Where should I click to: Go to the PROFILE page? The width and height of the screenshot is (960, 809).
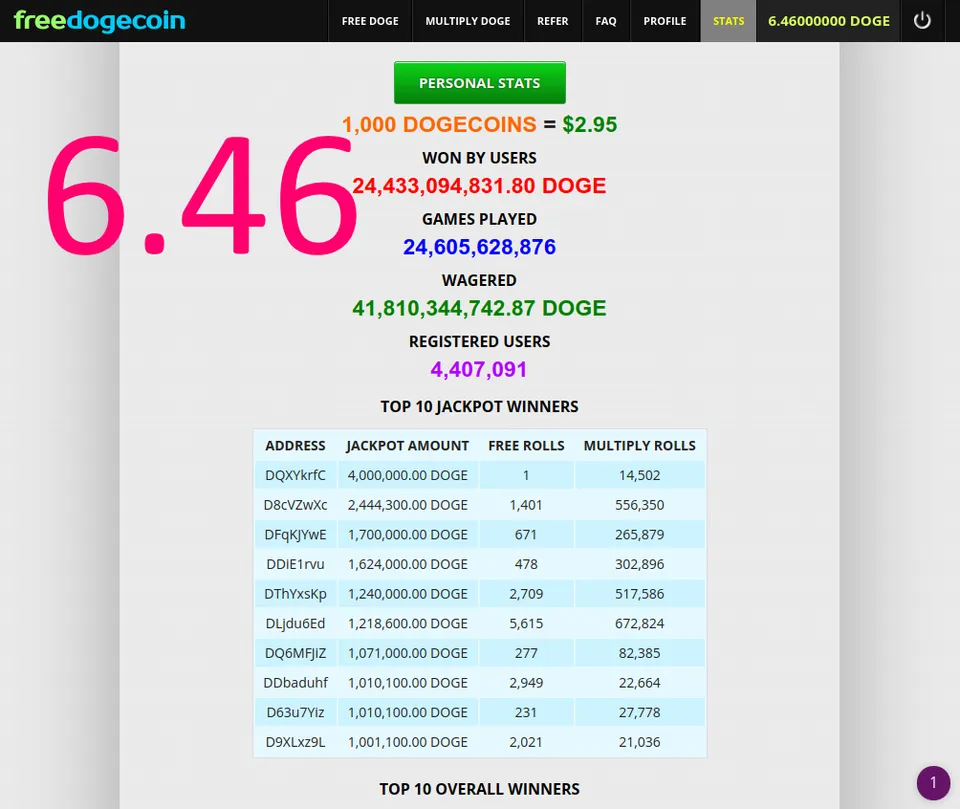click(x=665, y=21)
